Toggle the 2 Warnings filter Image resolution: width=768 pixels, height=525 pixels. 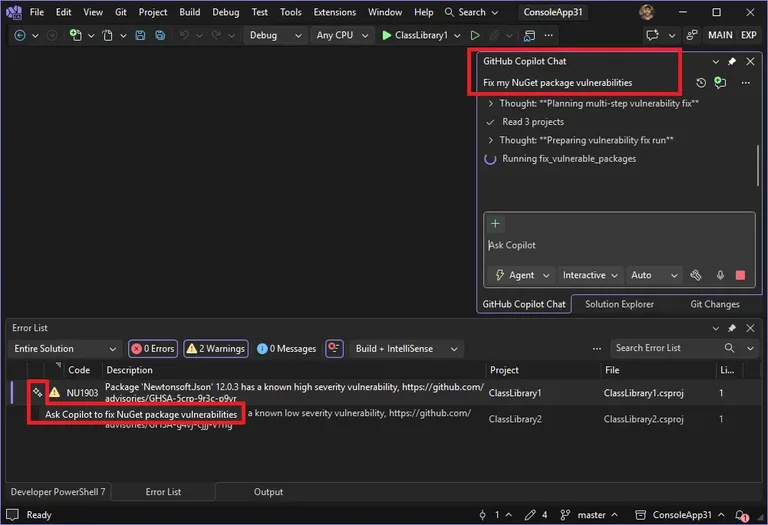coord(216,349)
